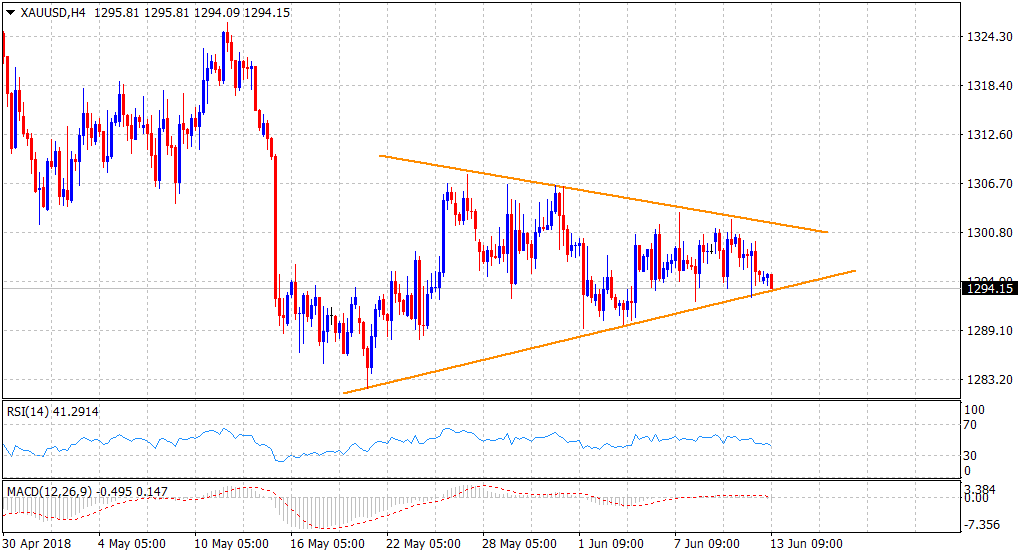Select the upper descending orange trendline

coord(600,194)
